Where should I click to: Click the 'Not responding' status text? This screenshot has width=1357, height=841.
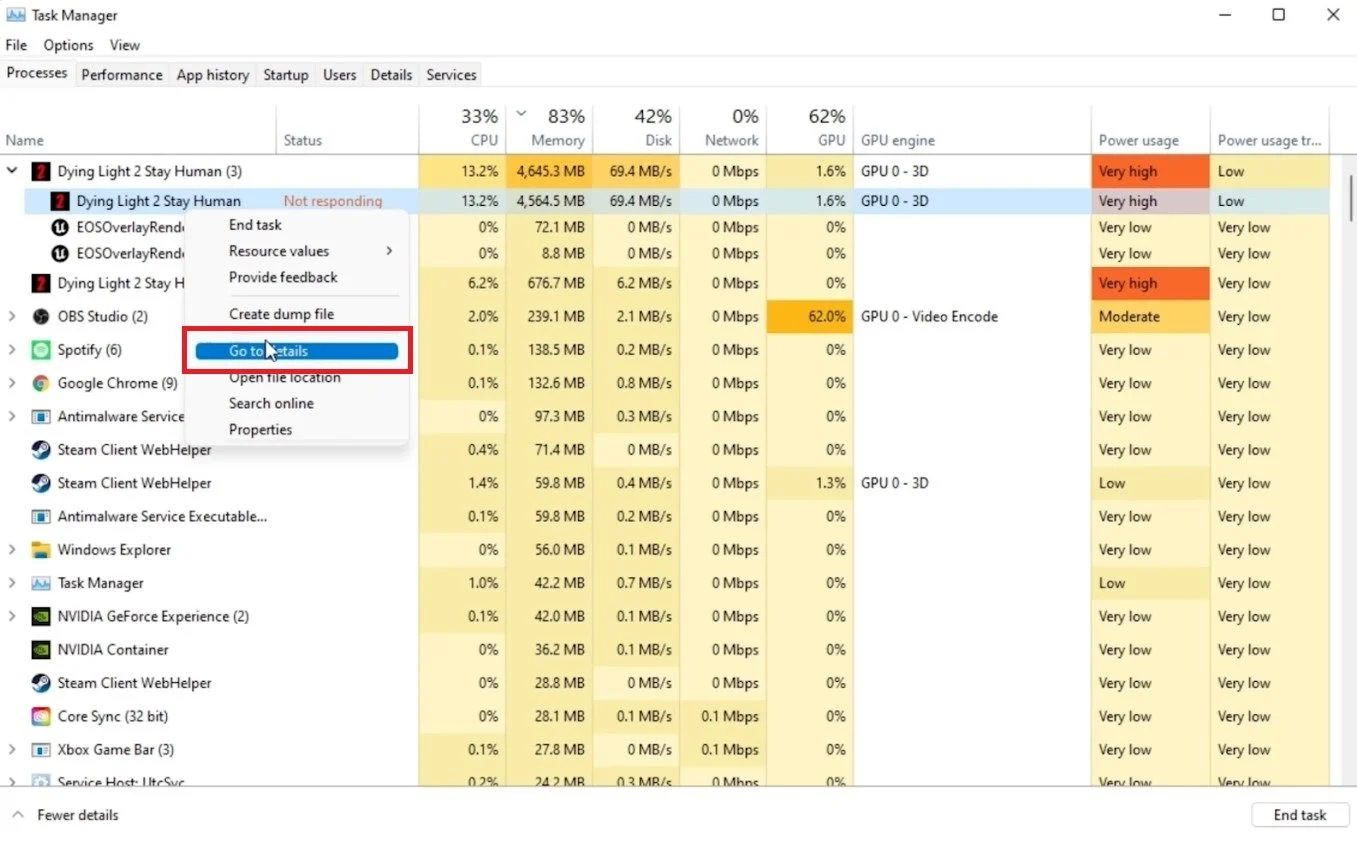(x=333, y=201)
